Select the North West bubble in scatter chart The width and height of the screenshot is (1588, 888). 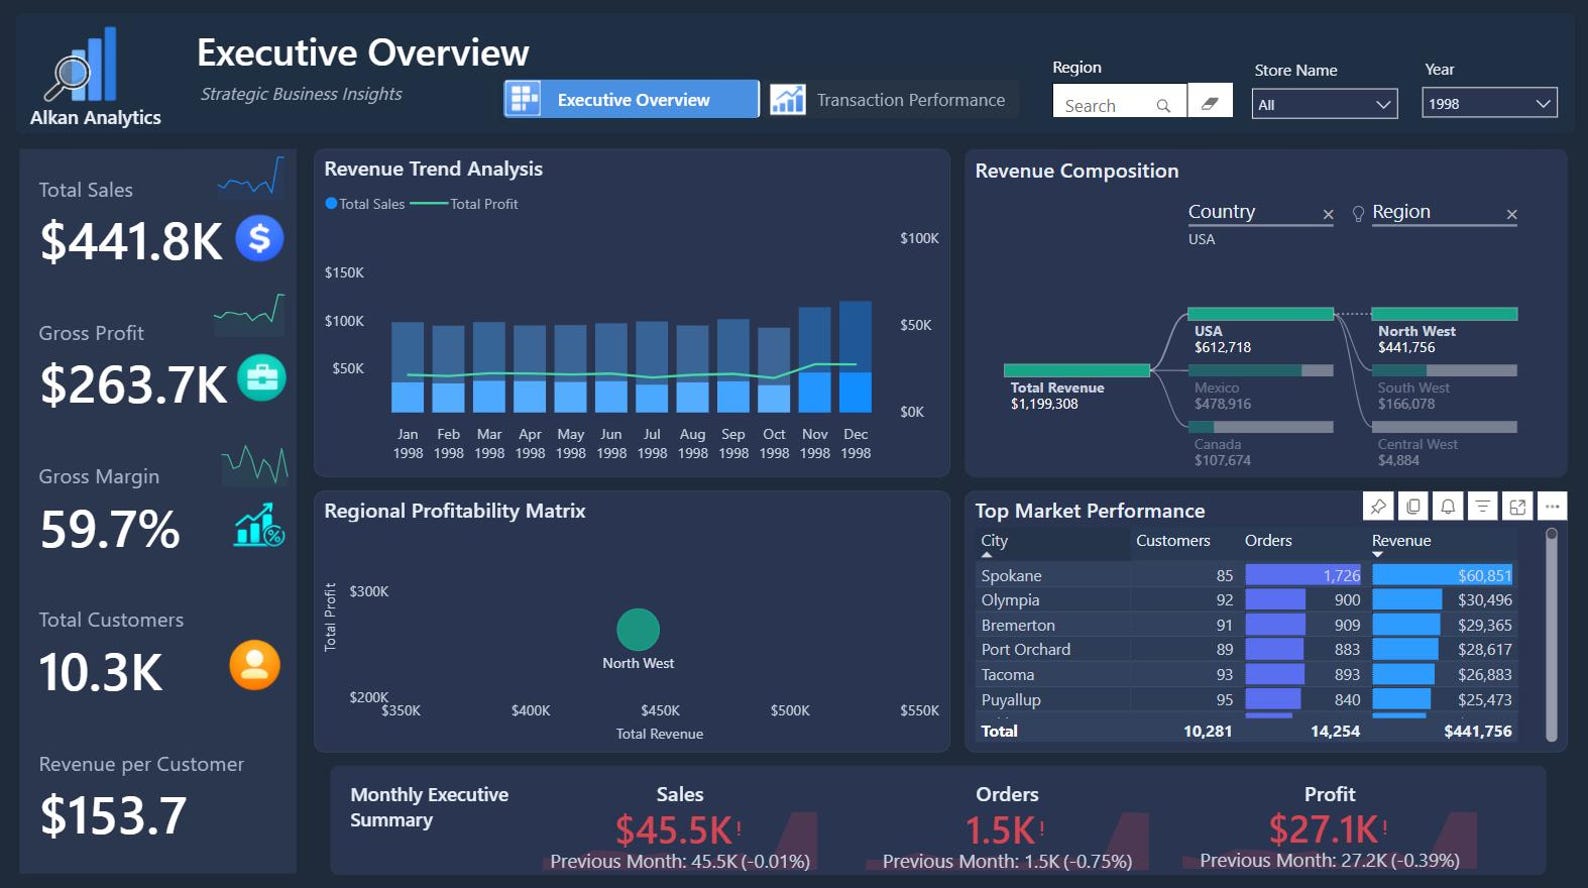(x=638, y=629)
